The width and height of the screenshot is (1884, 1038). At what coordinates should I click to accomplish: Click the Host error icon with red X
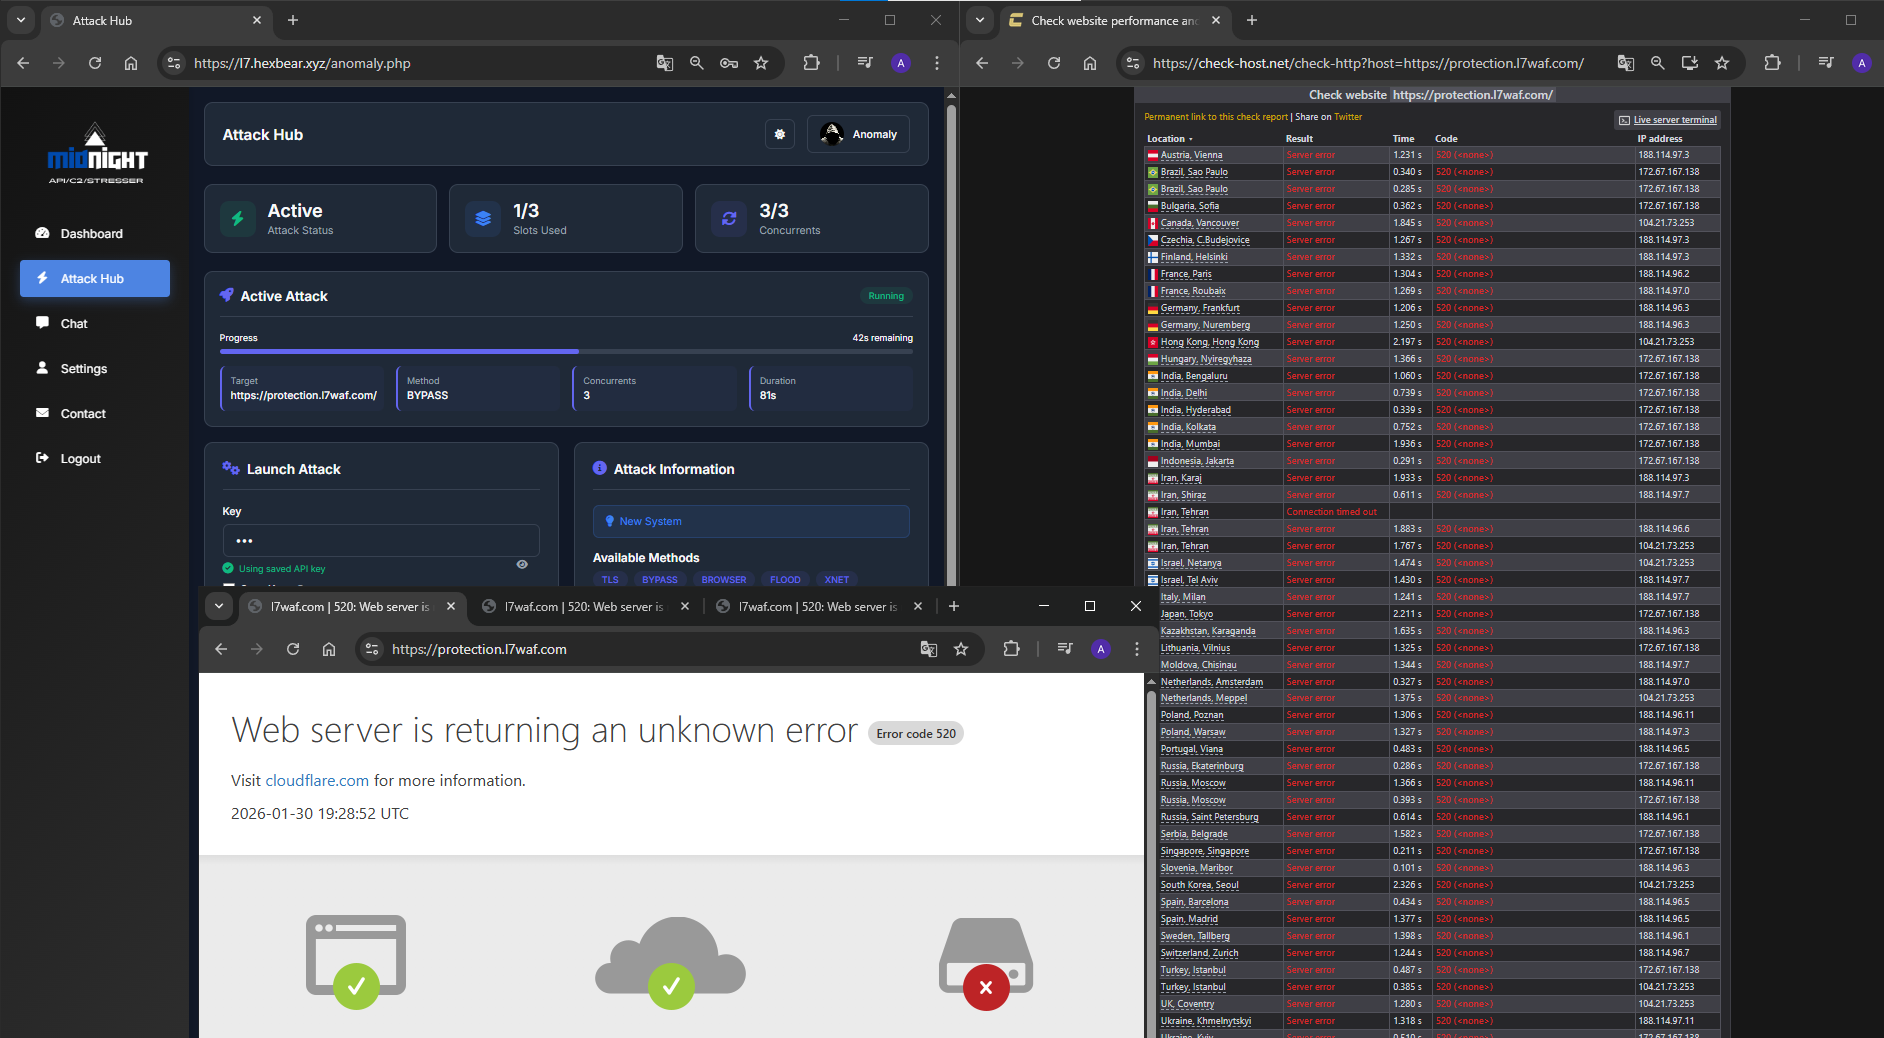pyautogui.click(x=986, y=963)
